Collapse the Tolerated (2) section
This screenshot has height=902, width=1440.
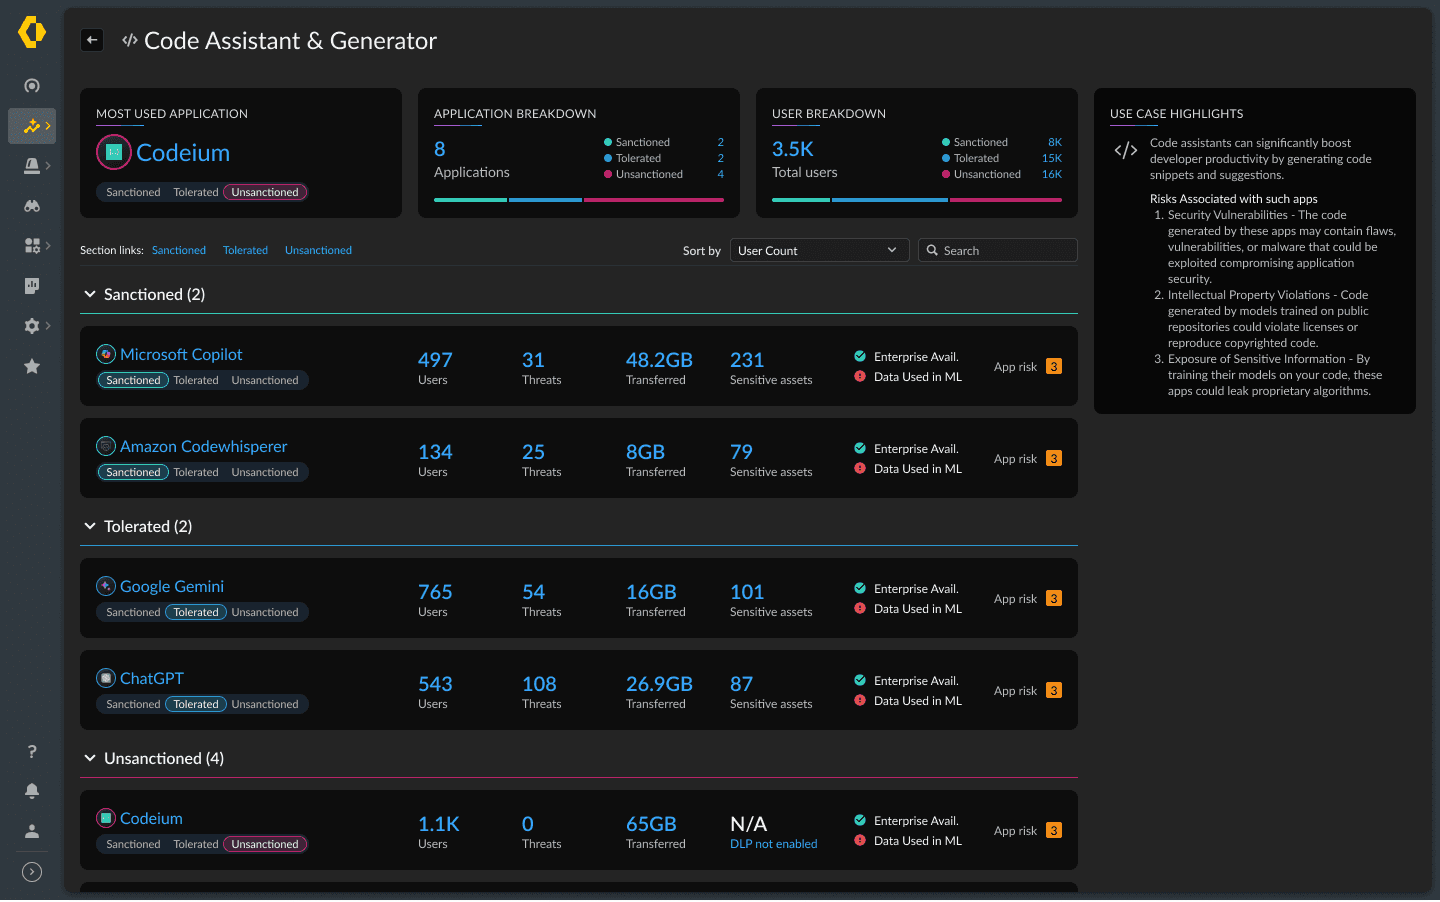tap(90, 526)
